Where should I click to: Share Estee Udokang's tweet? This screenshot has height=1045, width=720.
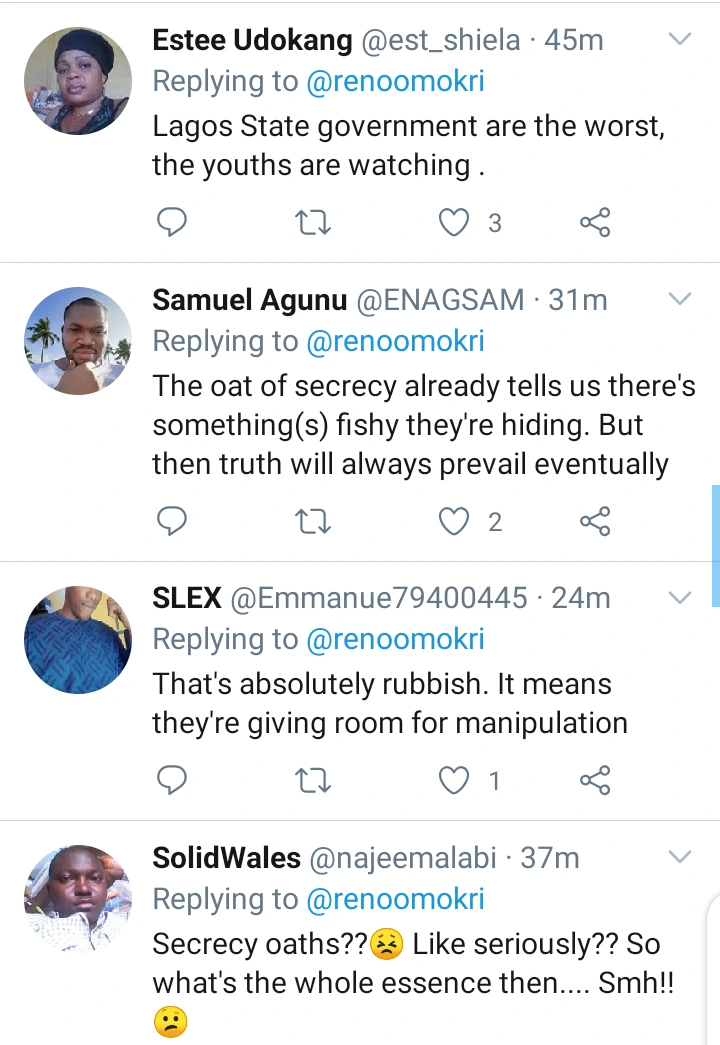595,223
